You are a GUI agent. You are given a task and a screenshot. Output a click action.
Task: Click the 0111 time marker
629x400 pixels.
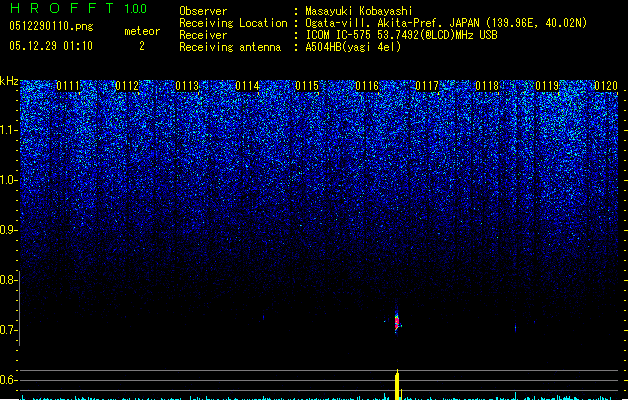[68, 86]
